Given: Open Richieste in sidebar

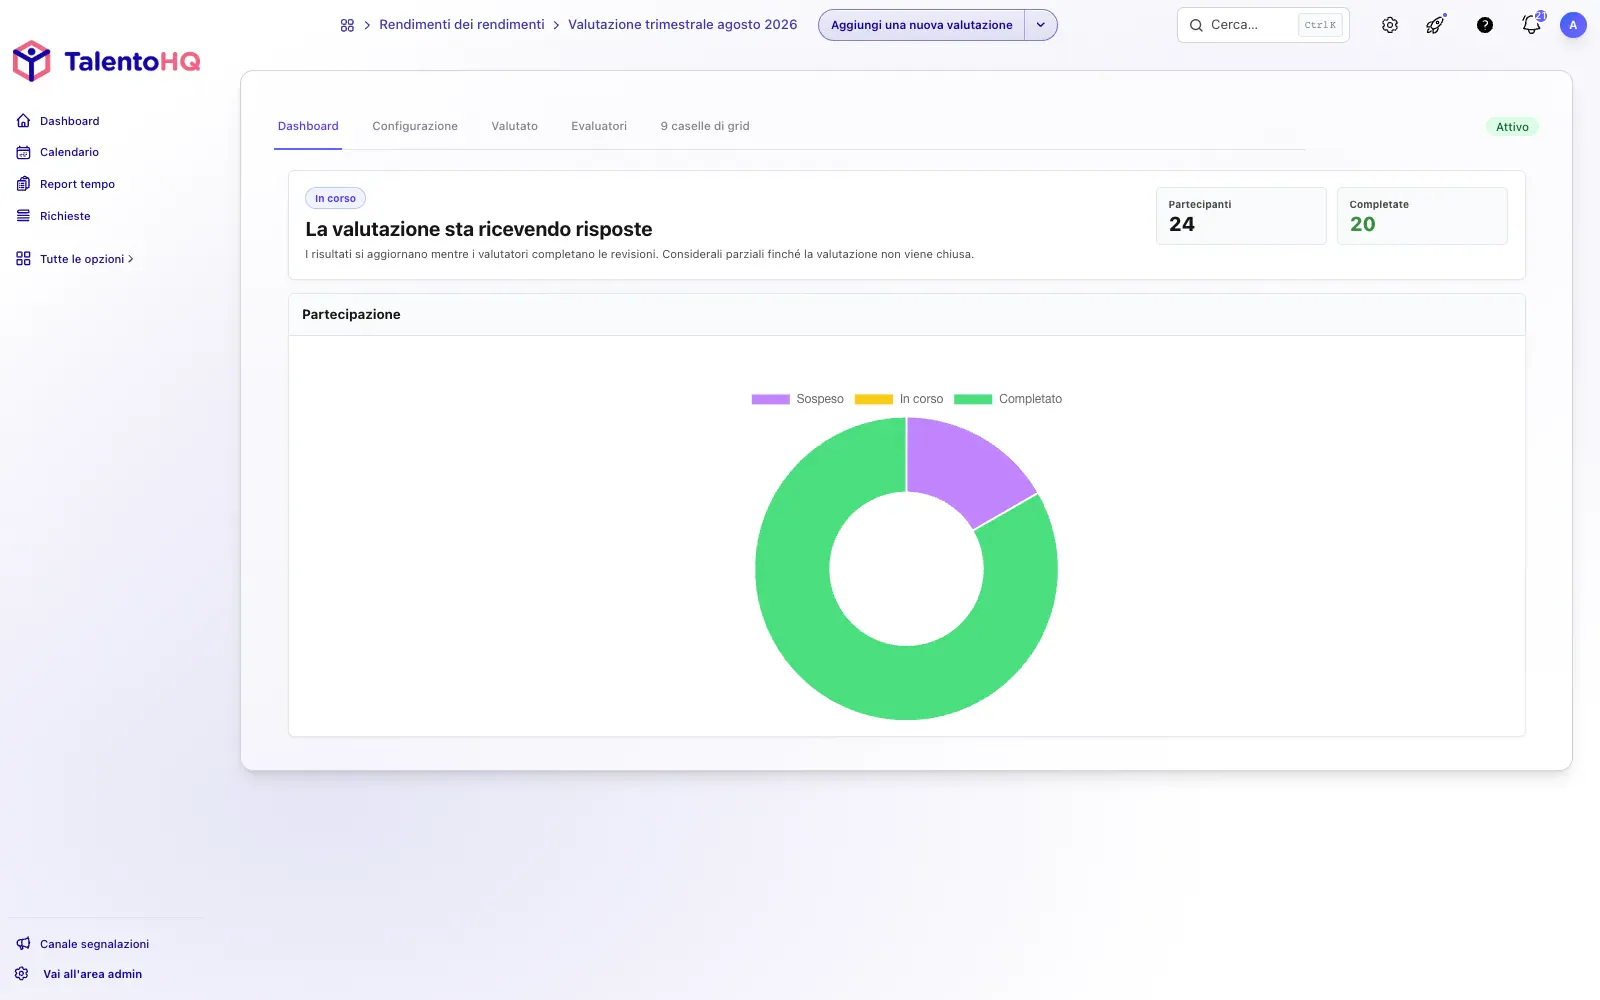Looking at the screenshot, I should [65, 216].
